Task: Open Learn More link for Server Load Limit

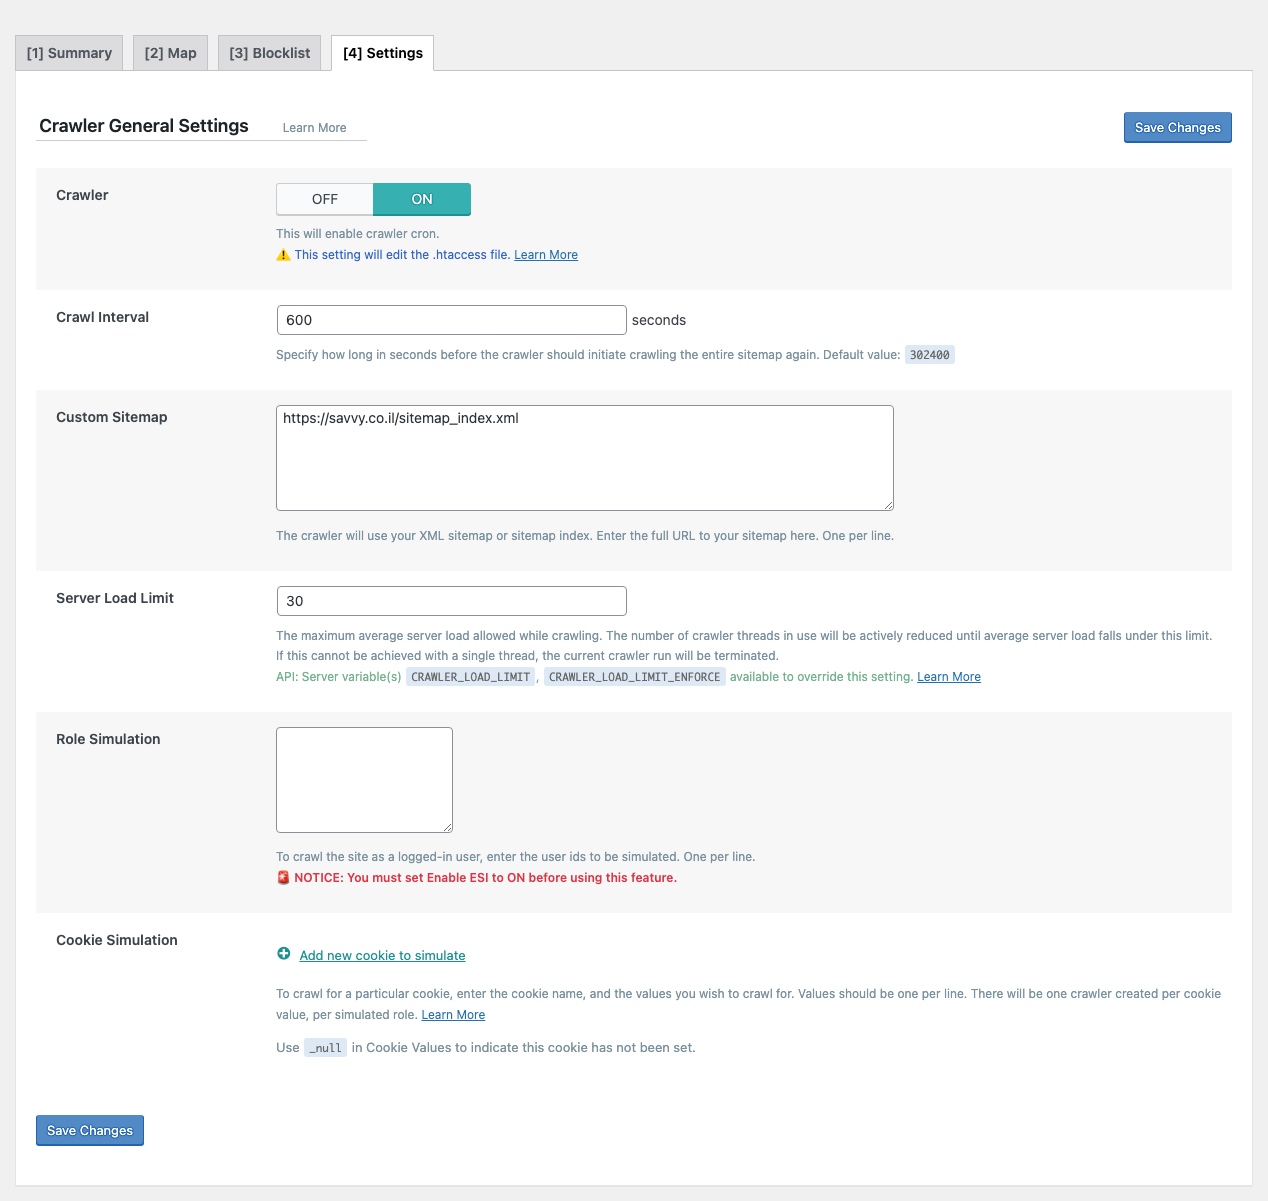Action: [x=949, y=677]
